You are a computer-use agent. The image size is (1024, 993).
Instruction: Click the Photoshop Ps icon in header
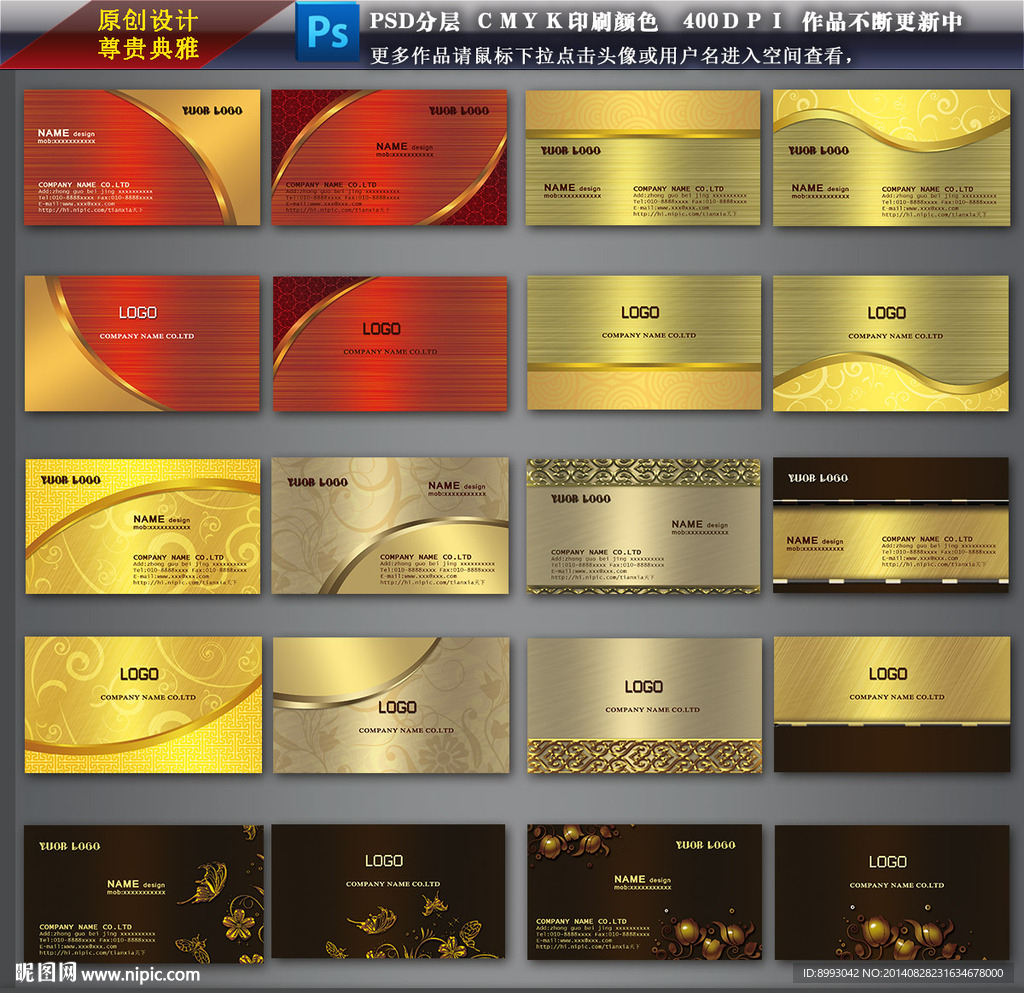click(327, 31)
